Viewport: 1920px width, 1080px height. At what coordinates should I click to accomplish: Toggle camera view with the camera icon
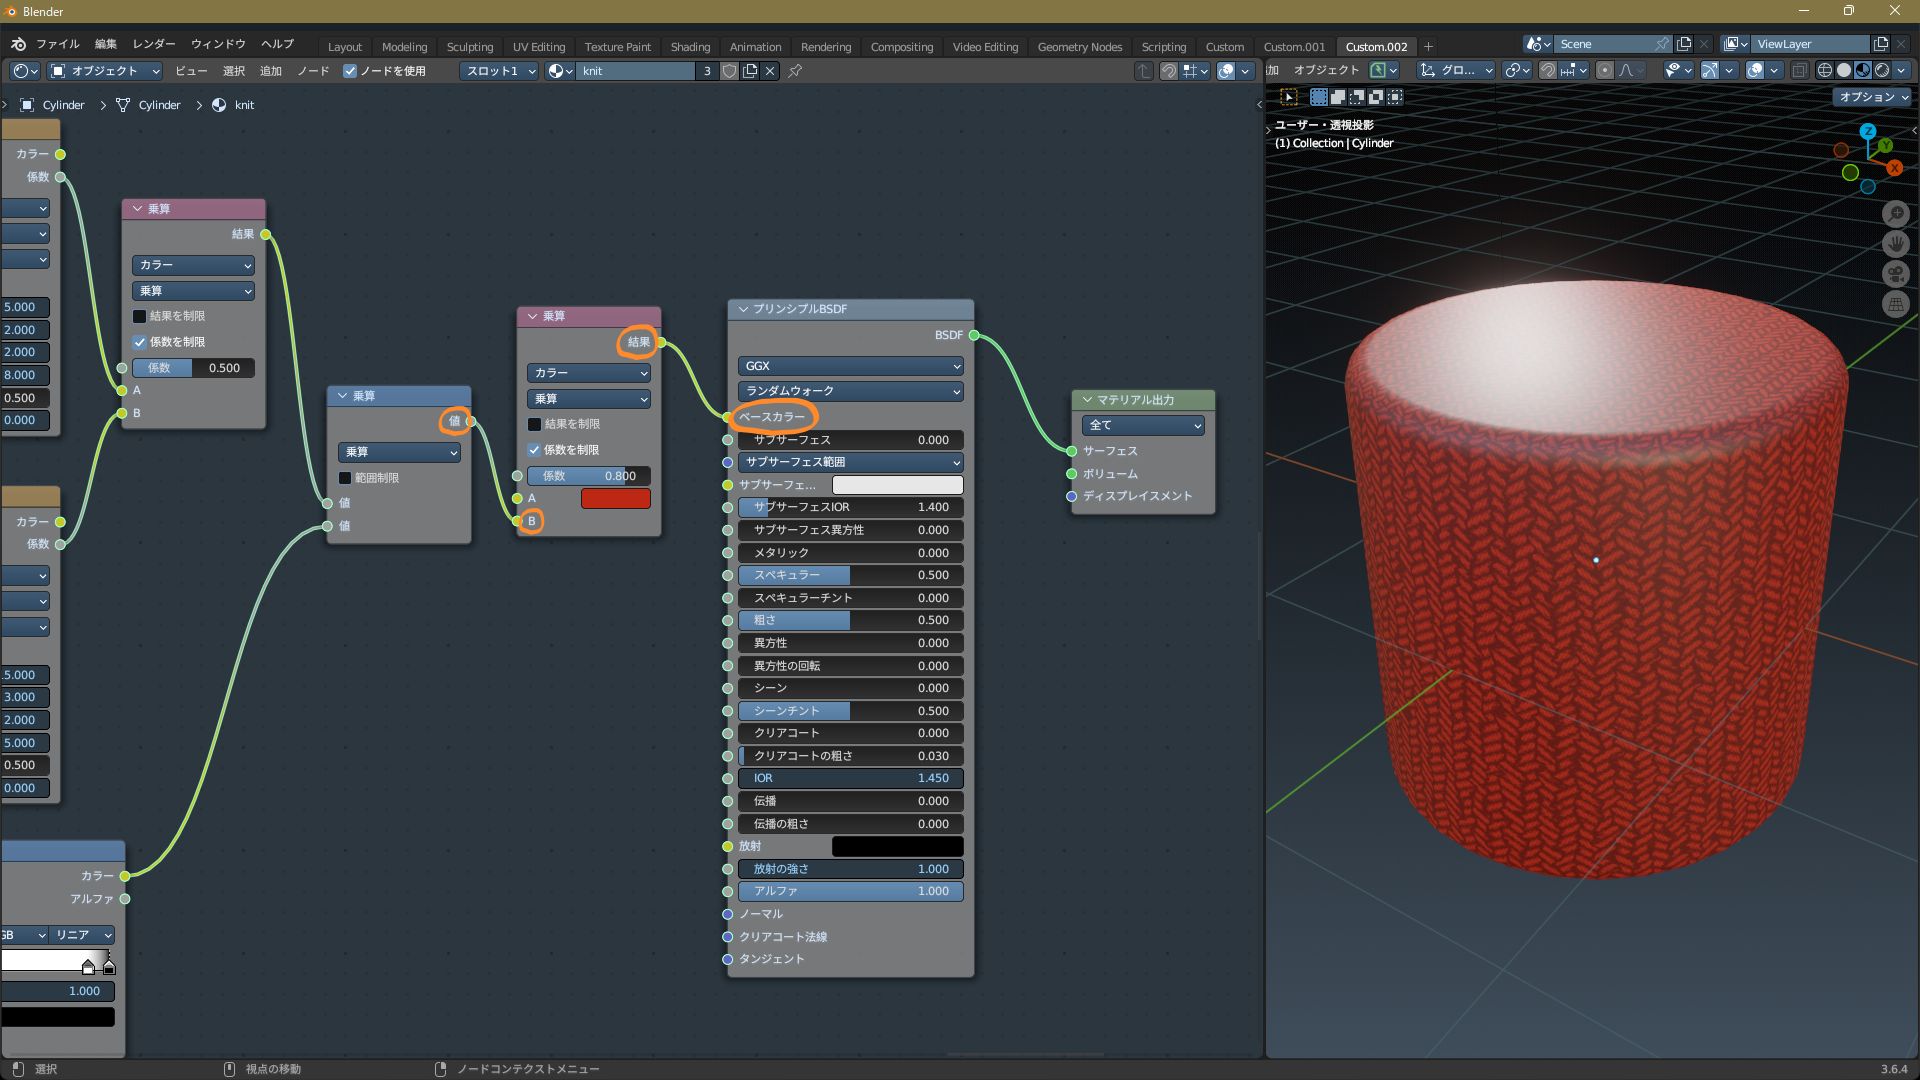pos(1895,274)
